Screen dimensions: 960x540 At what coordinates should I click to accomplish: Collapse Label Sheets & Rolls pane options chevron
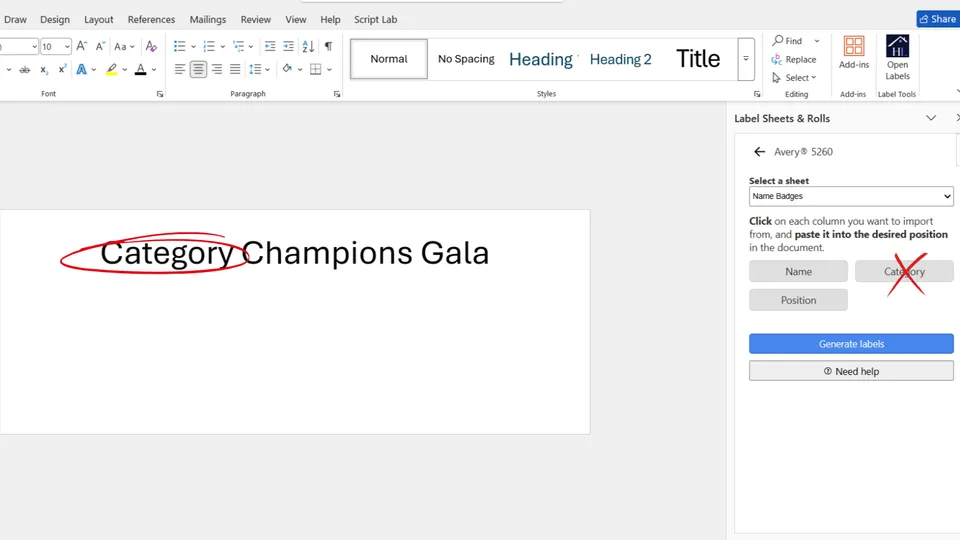point(931,118)
